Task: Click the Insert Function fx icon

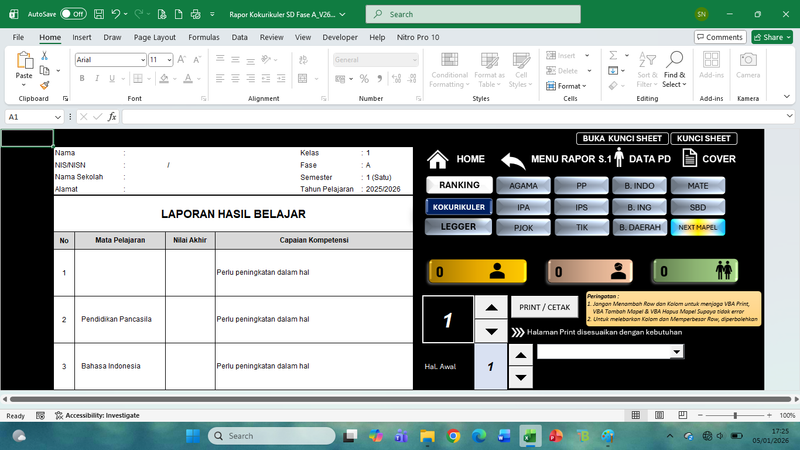Action: 112,117
